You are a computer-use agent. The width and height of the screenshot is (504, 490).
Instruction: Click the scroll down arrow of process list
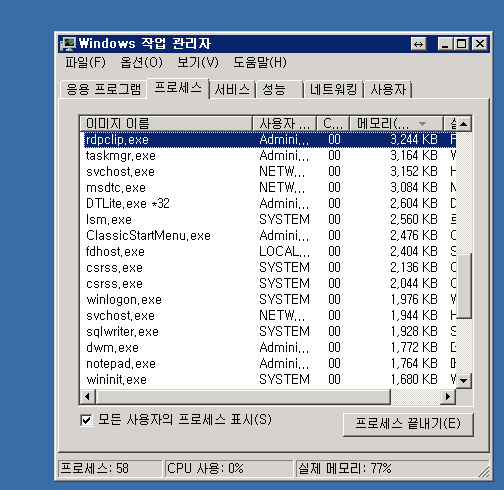click(464, 380)
